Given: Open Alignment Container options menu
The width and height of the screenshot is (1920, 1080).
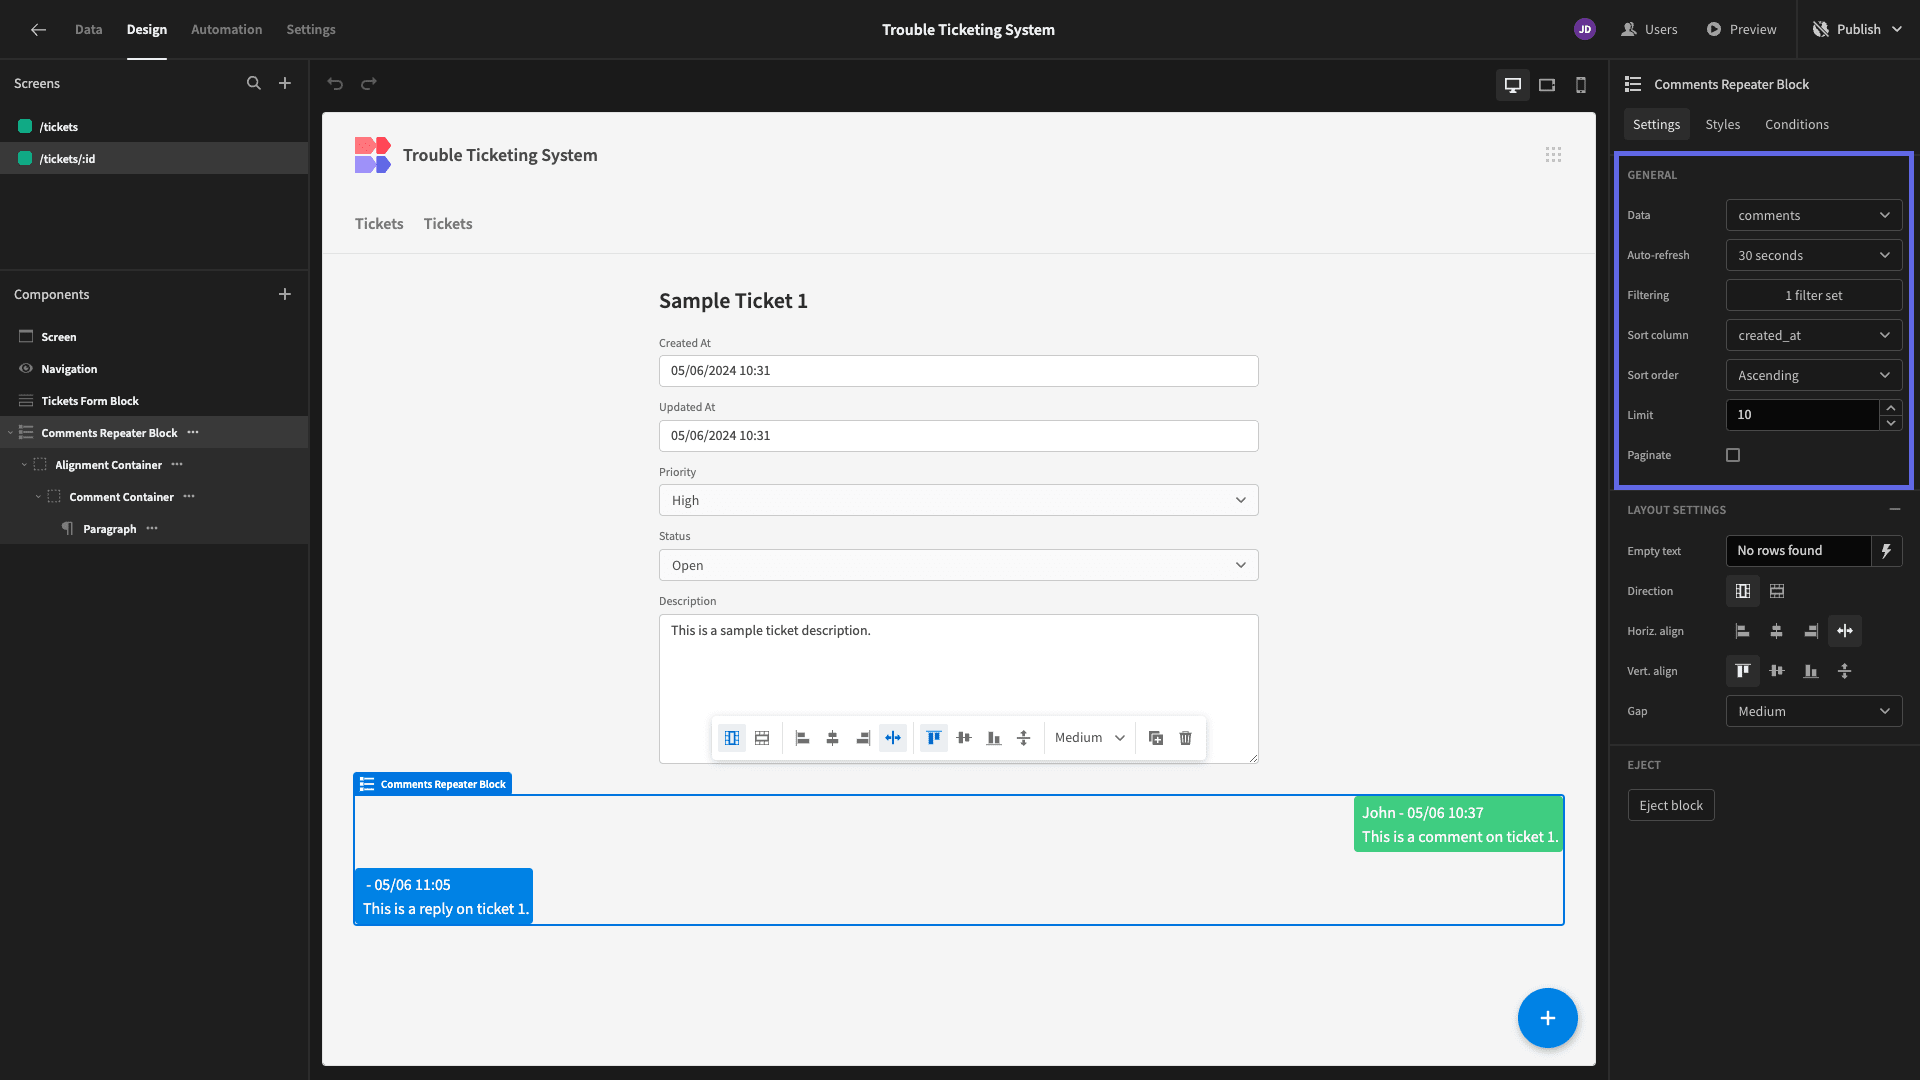Looking at the screenshot, I should pos(177,464).
